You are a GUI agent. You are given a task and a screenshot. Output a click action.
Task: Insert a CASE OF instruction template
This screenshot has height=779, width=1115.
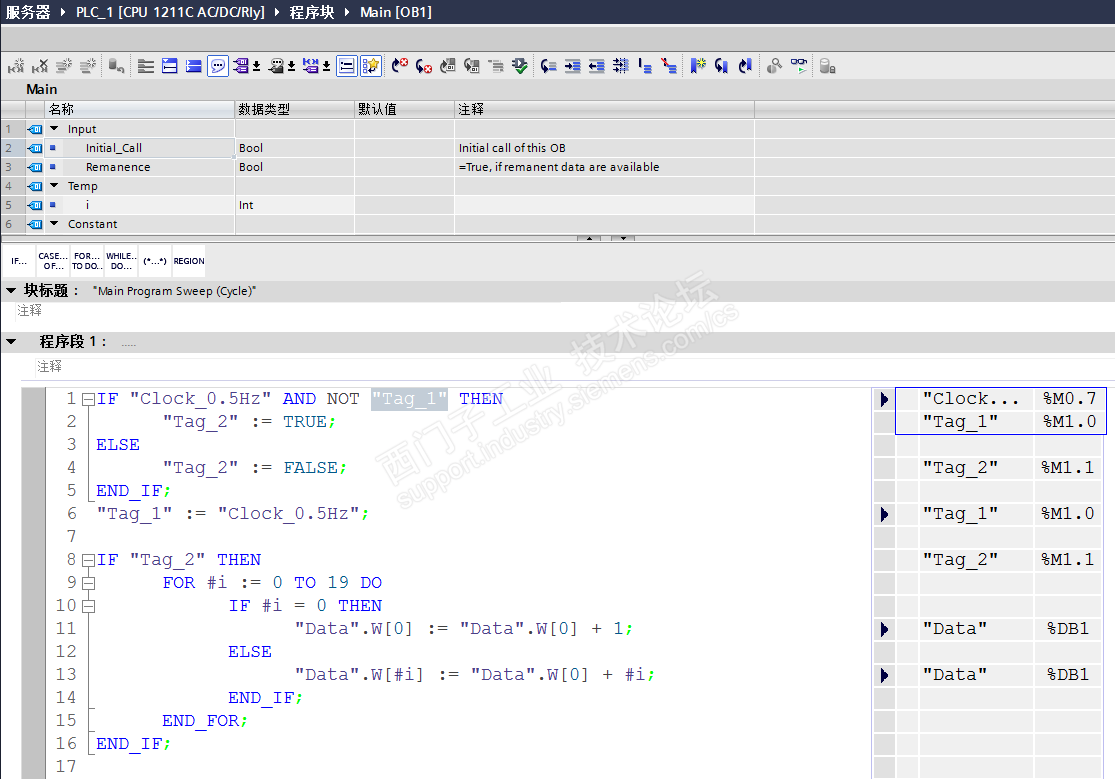53,261
